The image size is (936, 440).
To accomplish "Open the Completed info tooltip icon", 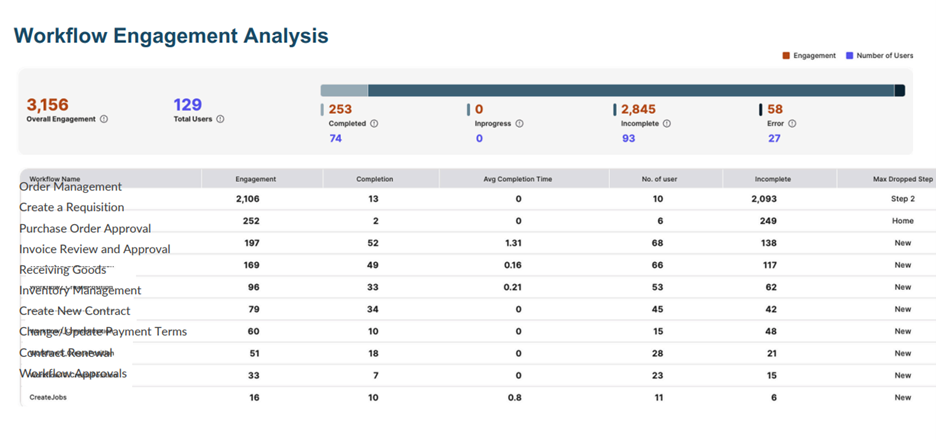I will tap(374, 124).
